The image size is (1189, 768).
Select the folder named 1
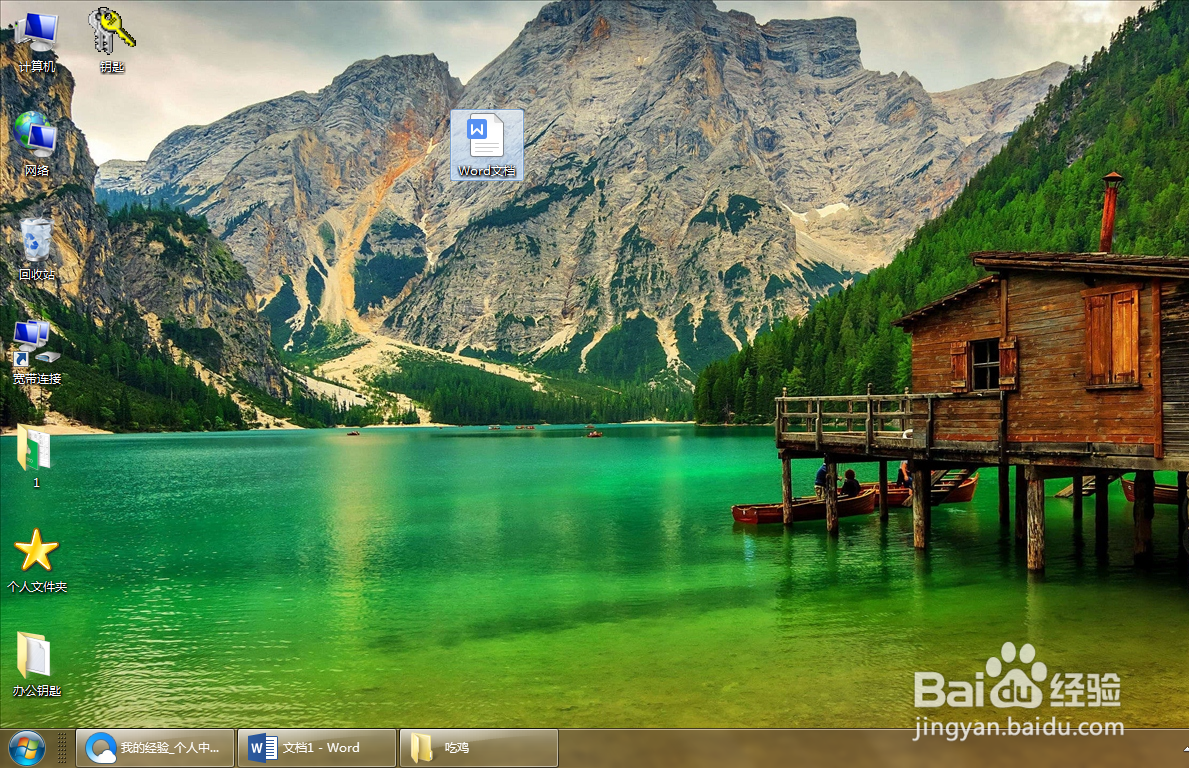pos(35,456)
